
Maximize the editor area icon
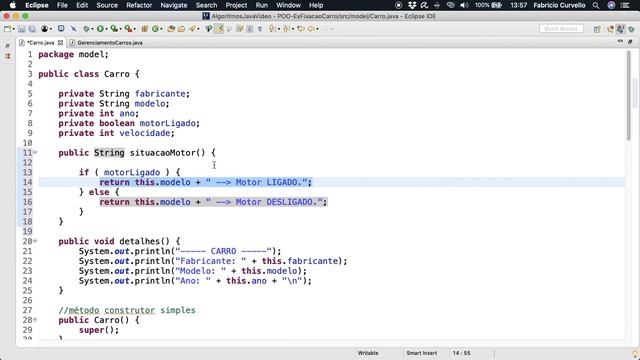630,42
